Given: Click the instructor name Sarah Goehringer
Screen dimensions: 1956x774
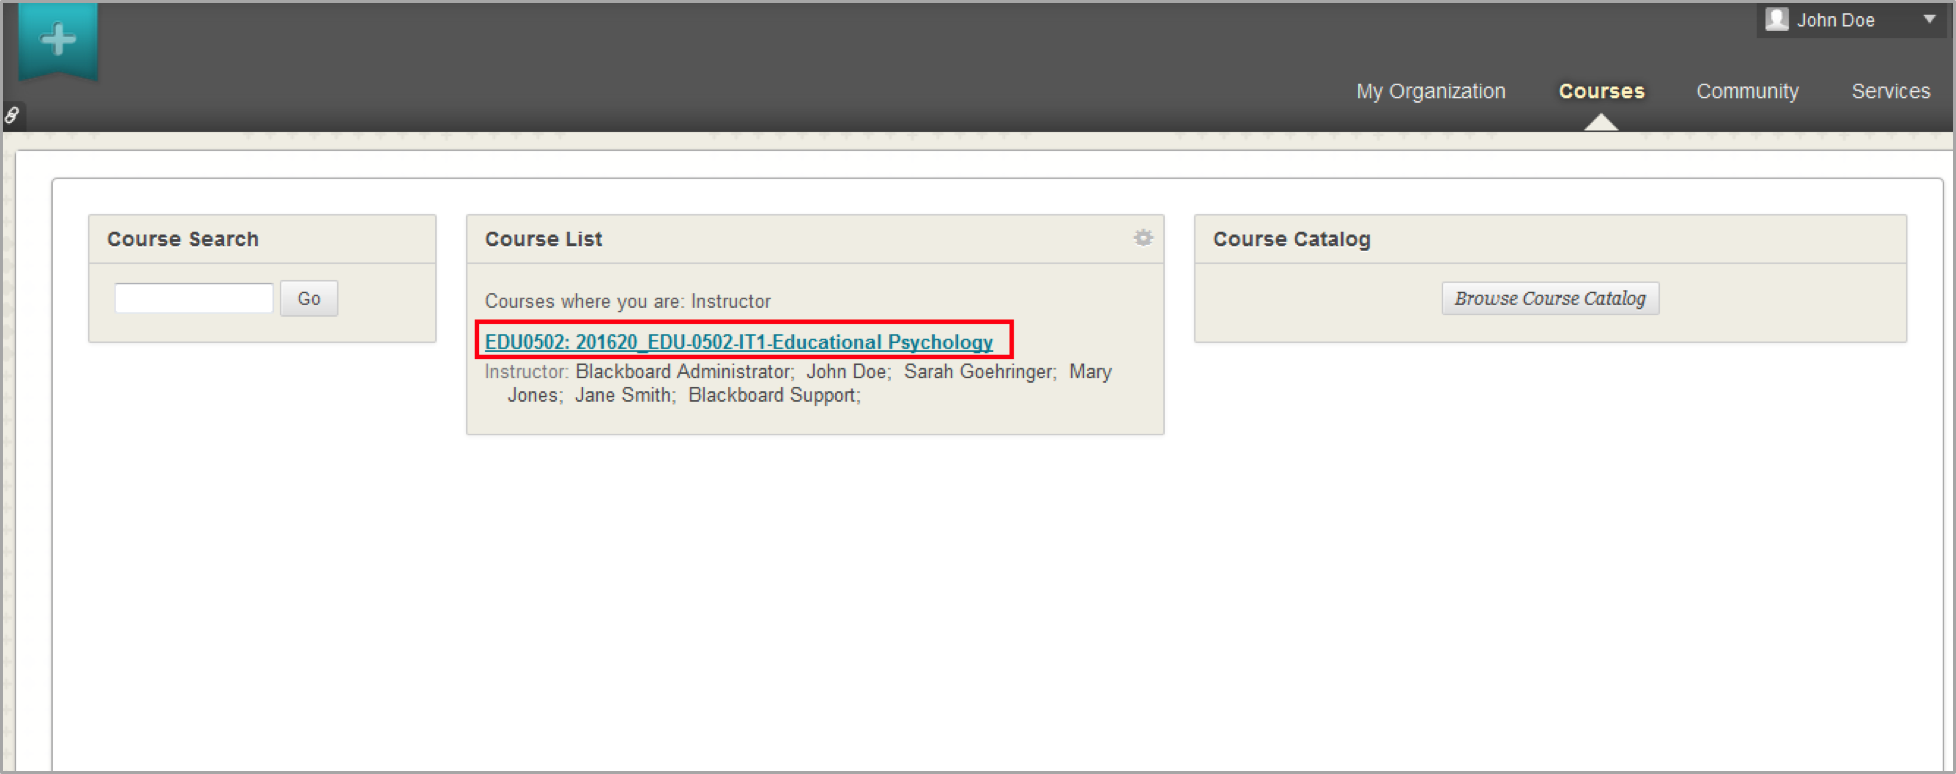Looking at the screenshot, I should [979, 372].
